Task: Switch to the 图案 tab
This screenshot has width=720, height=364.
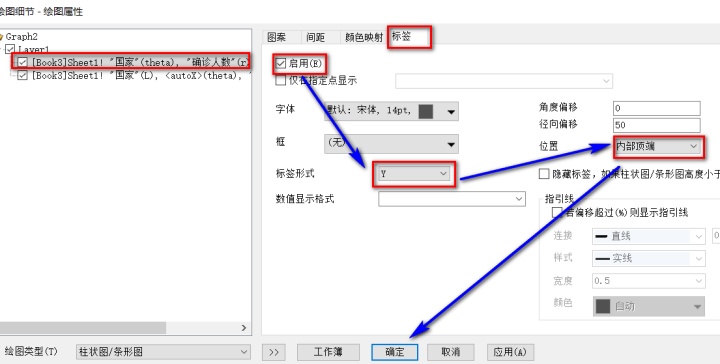Action: click(277, 37)
